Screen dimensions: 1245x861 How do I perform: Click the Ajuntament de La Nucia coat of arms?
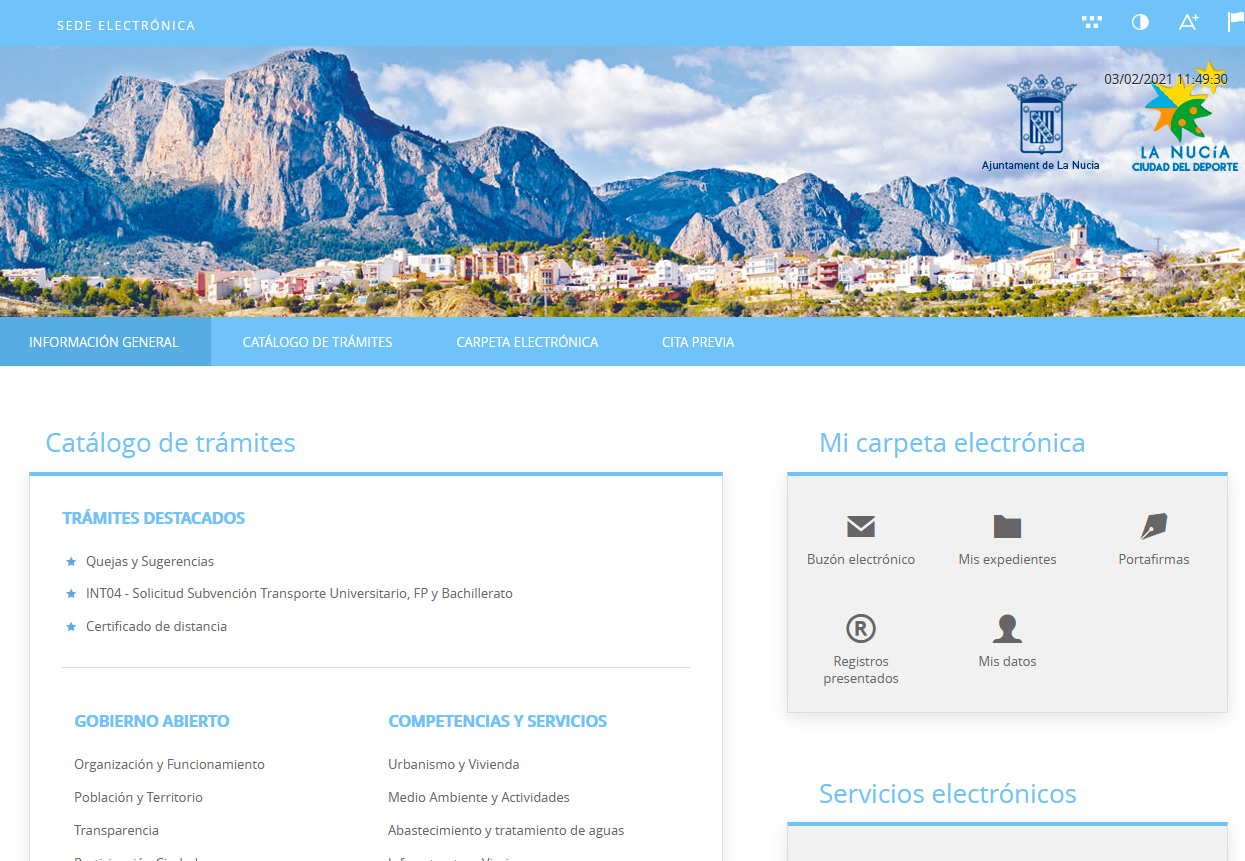pyautogui.click(x=1041, y=123)
